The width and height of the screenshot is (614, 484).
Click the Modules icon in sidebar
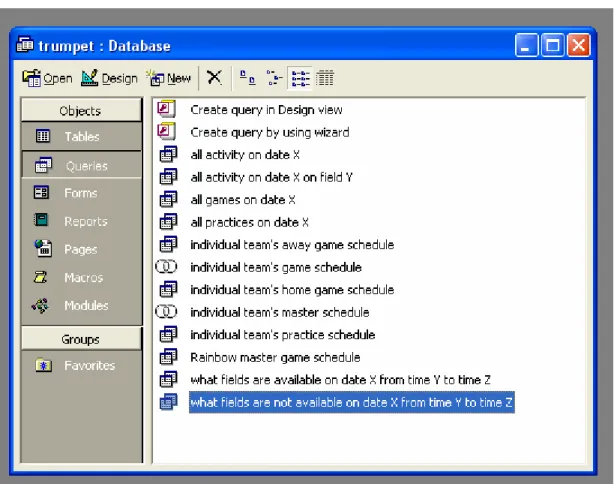point(40,305)
